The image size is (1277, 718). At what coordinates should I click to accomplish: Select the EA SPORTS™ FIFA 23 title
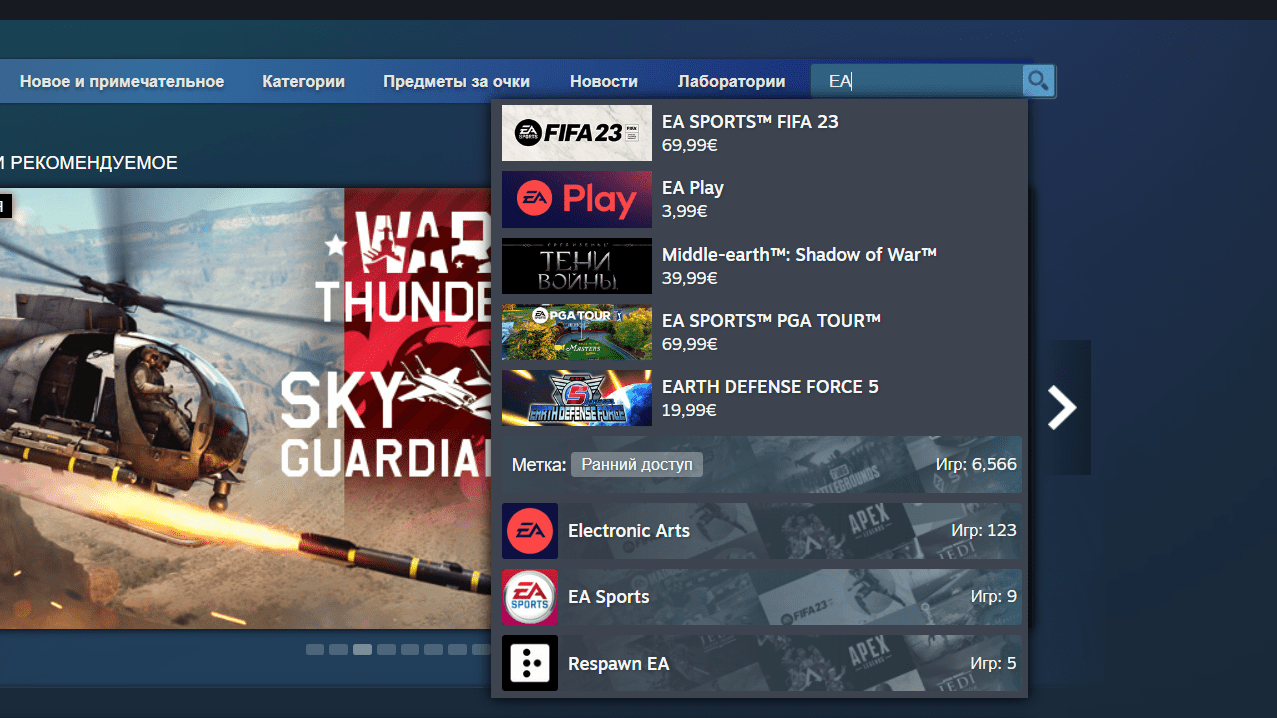pos(750,122)
